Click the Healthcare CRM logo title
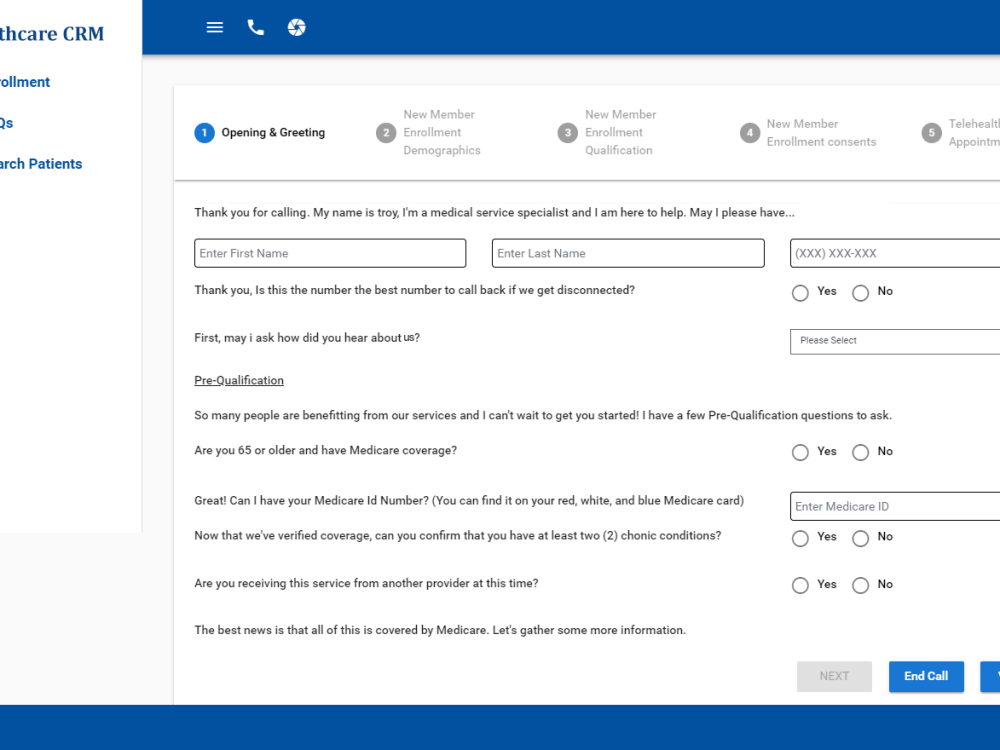1000x750 pixels. click(52, 33)
